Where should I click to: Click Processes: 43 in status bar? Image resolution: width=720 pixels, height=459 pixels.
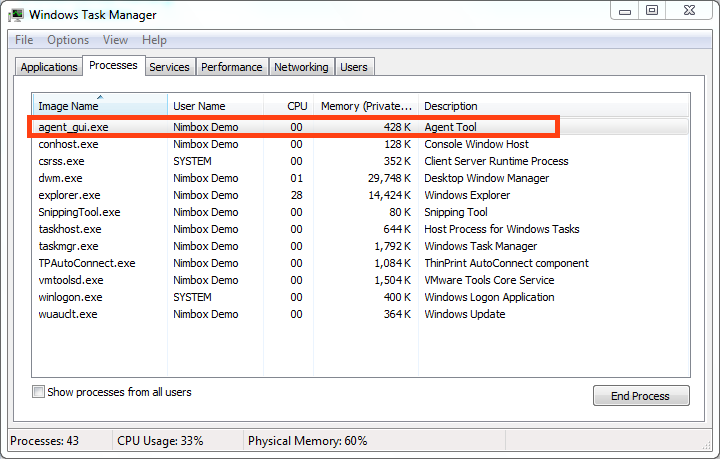[x=45, y=441]
